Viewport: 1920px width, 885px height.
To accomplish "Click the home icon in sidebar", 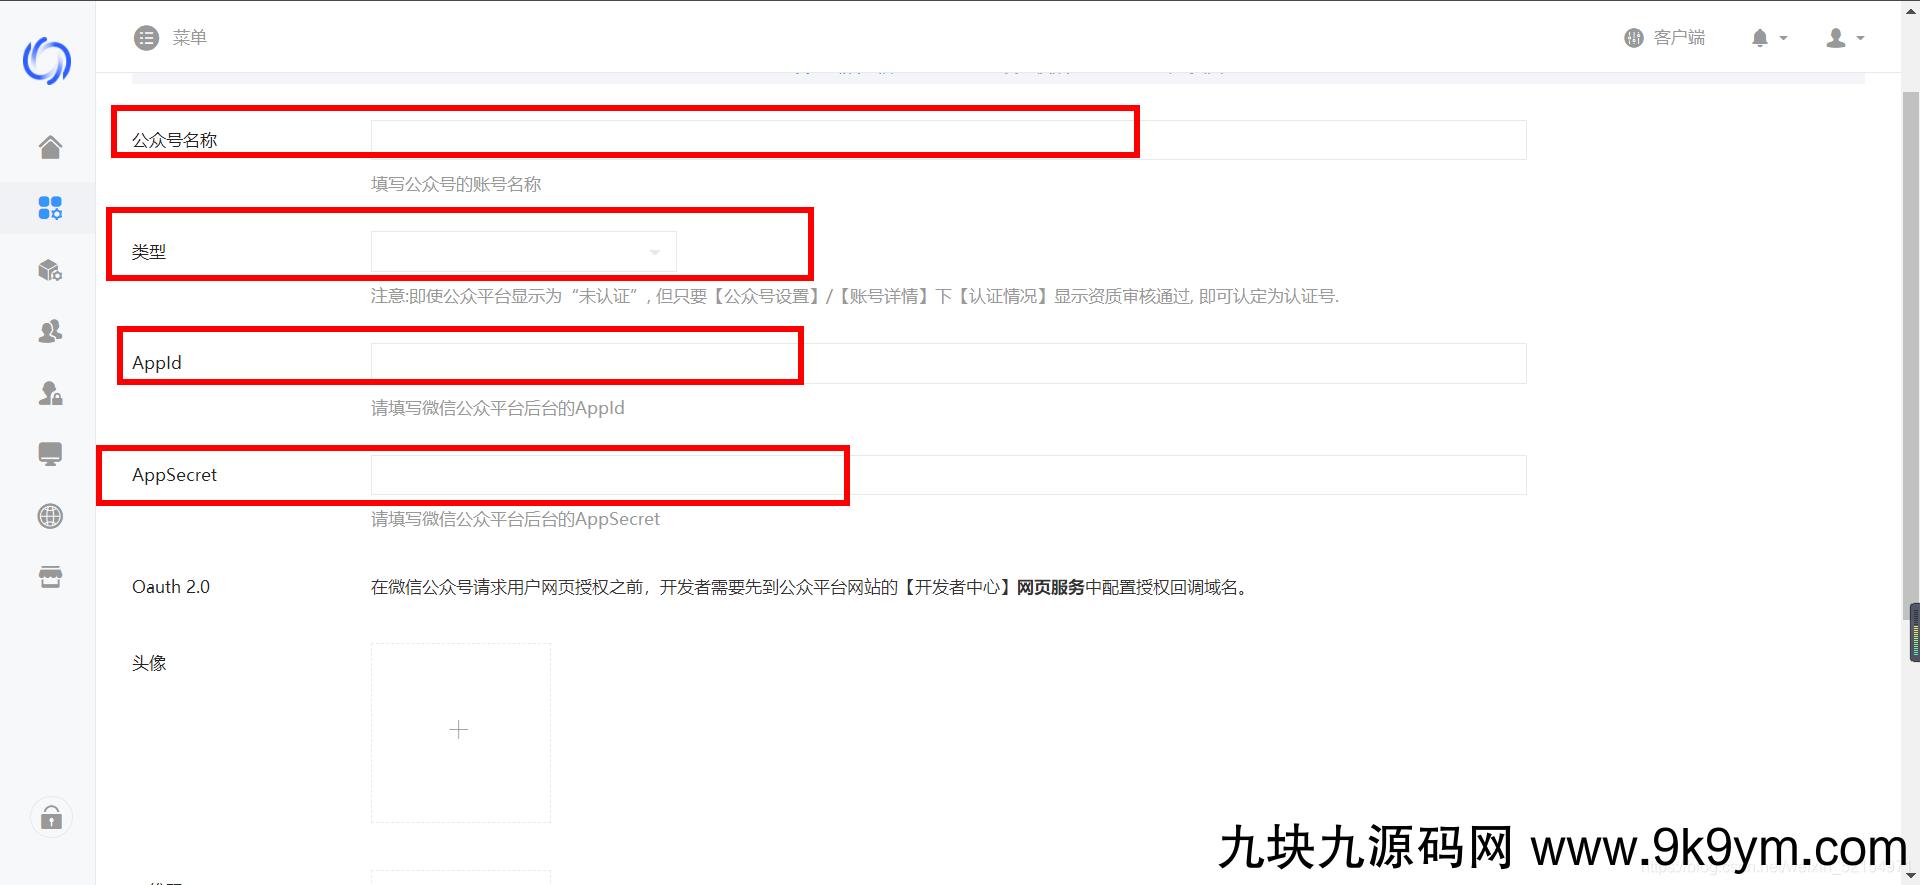I will [50, 147].
